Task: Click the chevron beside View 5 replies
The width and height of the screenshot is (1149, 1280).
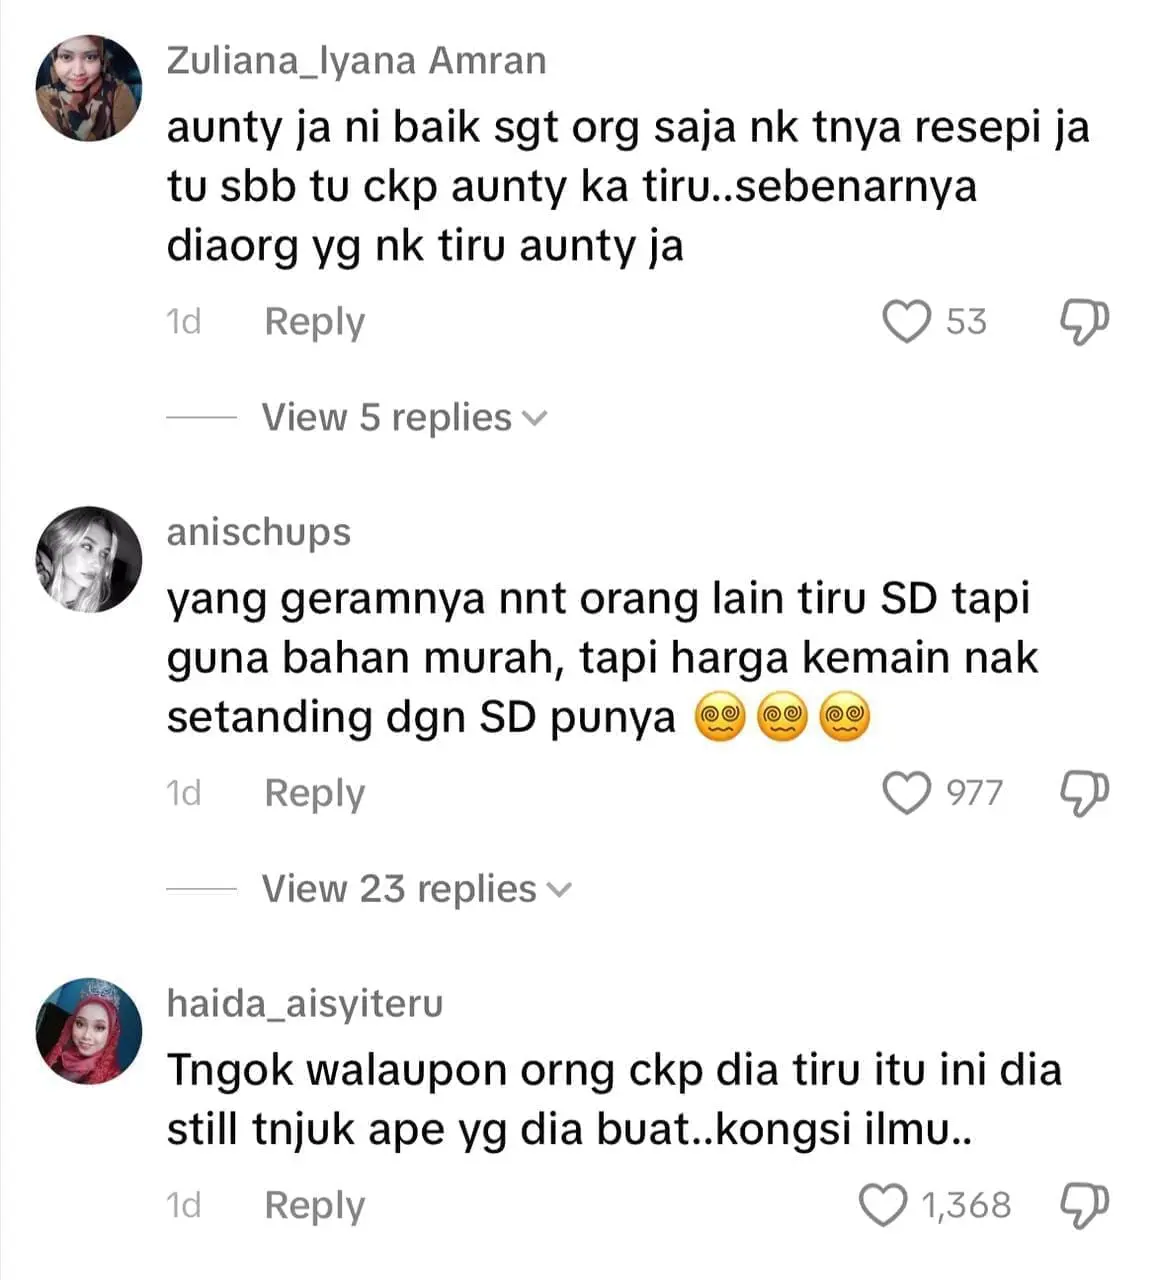Action: (x=536, y=419)
